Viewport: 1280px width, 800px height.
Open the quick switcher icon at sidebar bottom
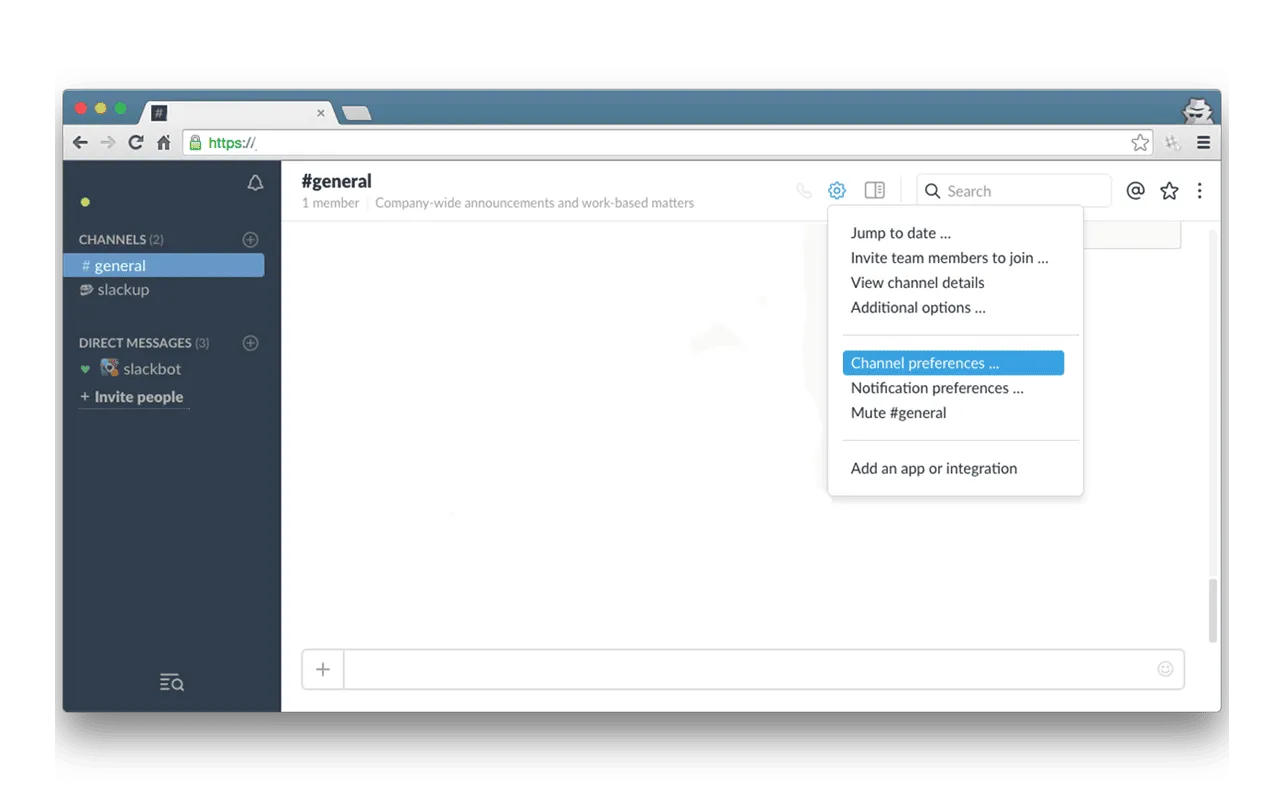tap(172, 683)
